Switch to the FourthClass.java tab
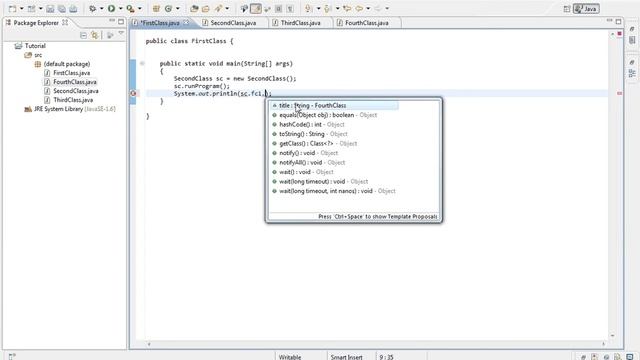The width and height of the screenshot is (640, 360). (x=367, y=23)
